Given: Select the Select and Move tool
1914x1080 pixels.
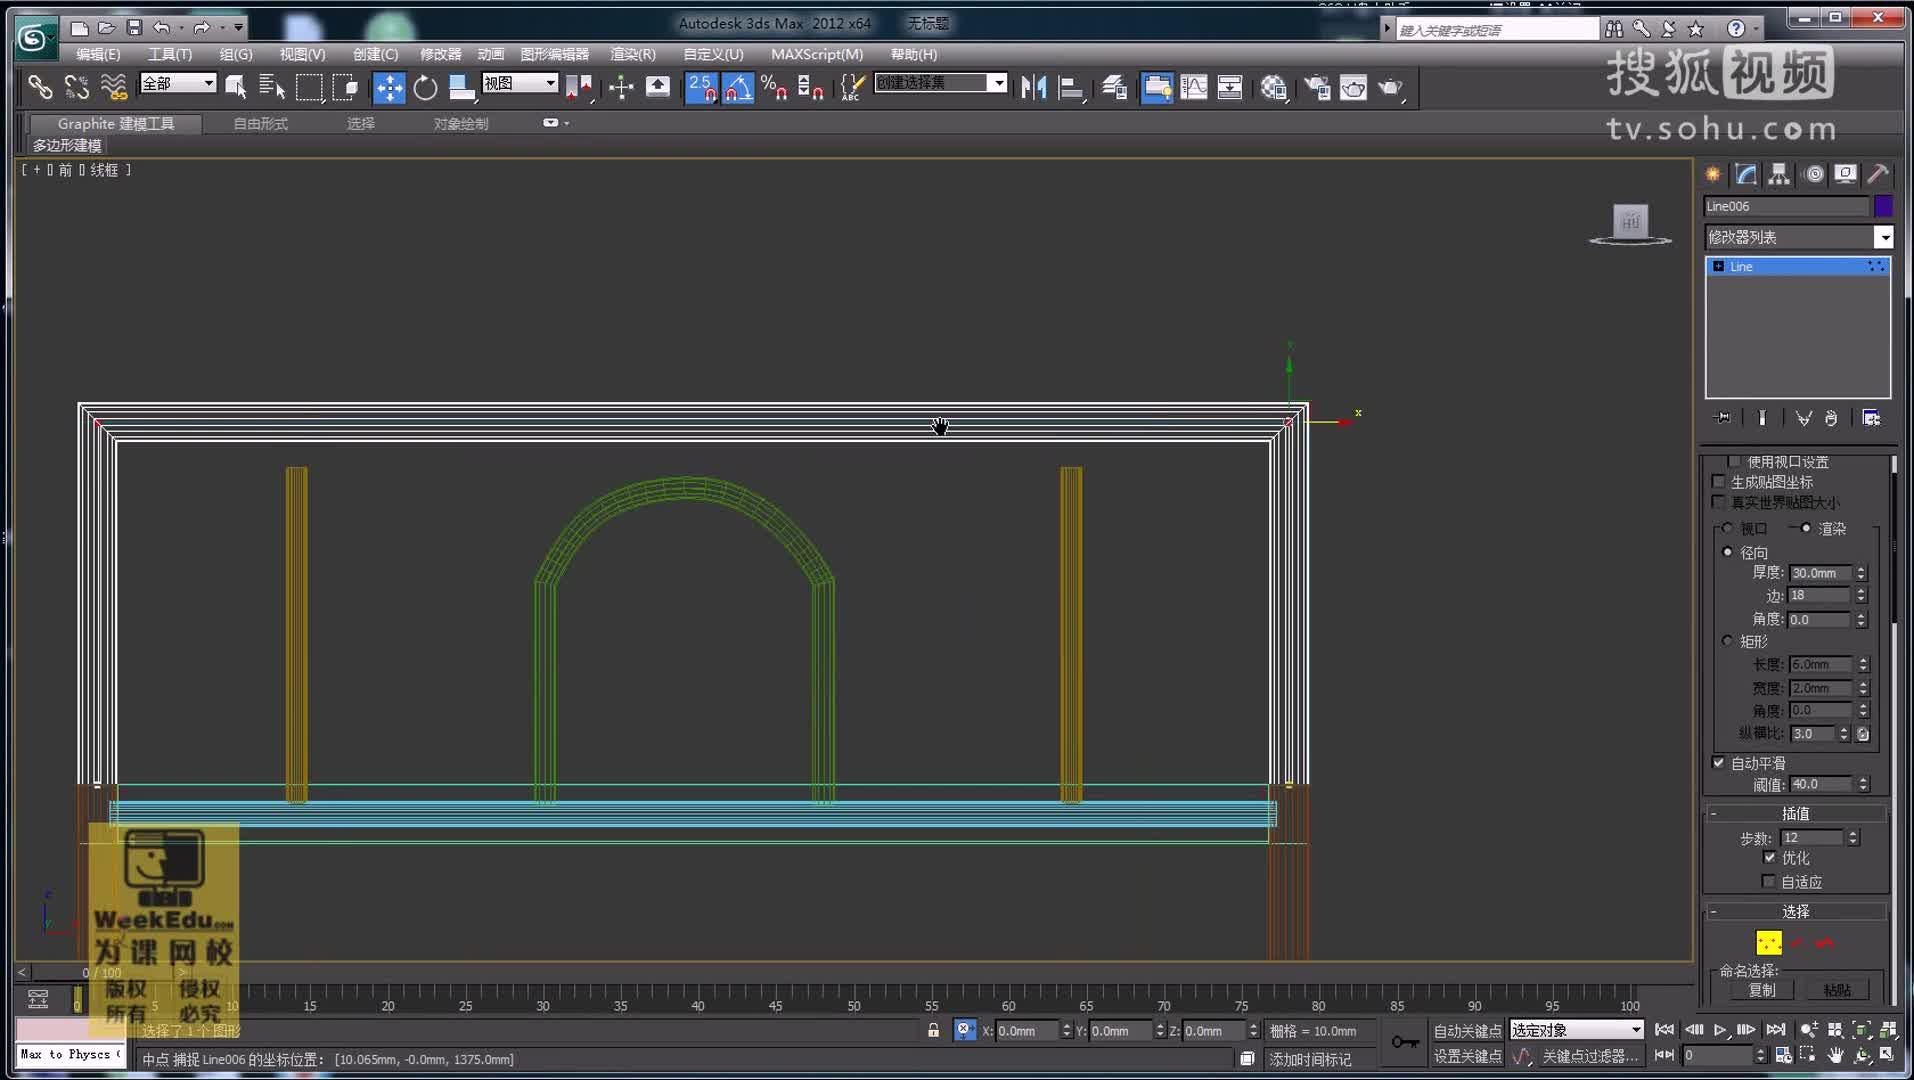Looking at the screenshot, I should (389, 87).
